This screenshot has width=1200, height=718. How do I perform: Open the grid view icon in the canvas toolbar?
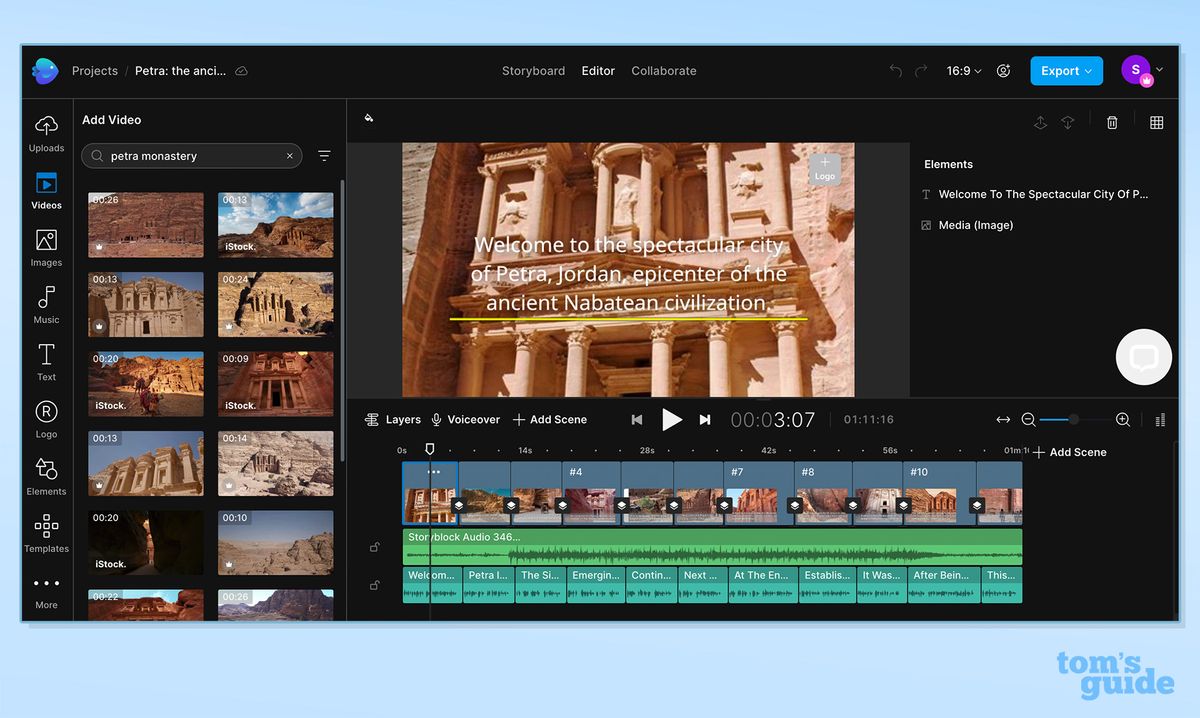1157,122
